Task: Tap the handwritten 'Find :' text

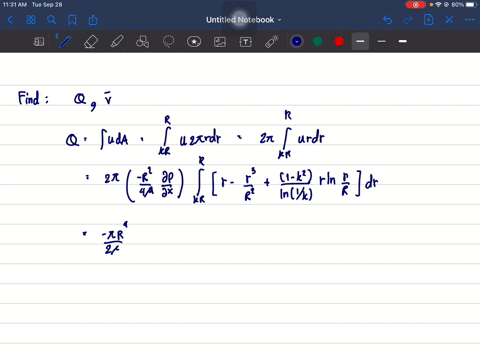Action: click(x=33, y=98)
